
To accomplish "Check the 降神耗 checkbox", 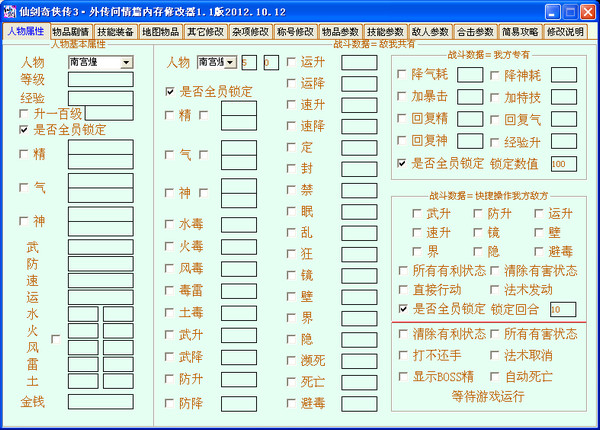I will click(x=494, y=75).
